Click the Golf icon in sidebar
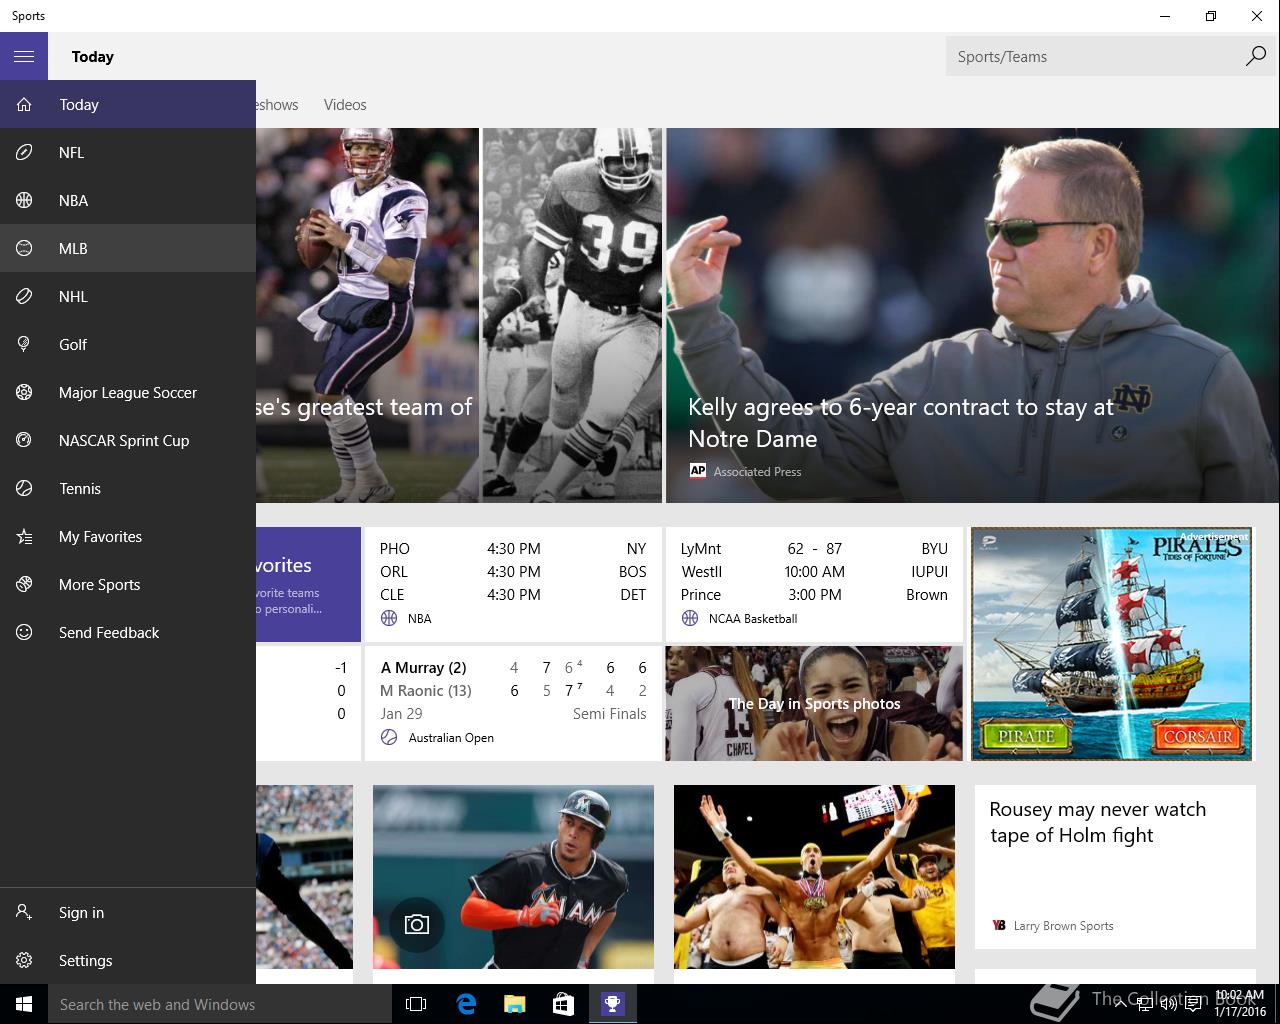The height and width of the screenshot is (1024, 1280). click(24, 344)
